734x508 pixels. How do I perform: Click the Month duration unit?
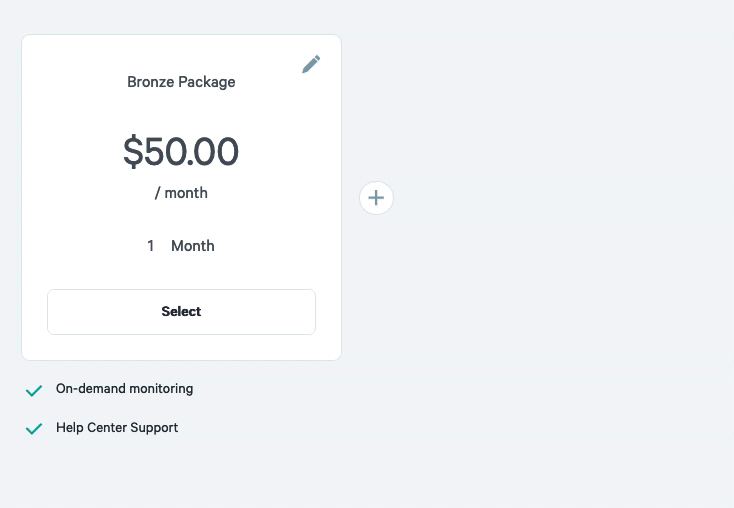tap(193, 246)
